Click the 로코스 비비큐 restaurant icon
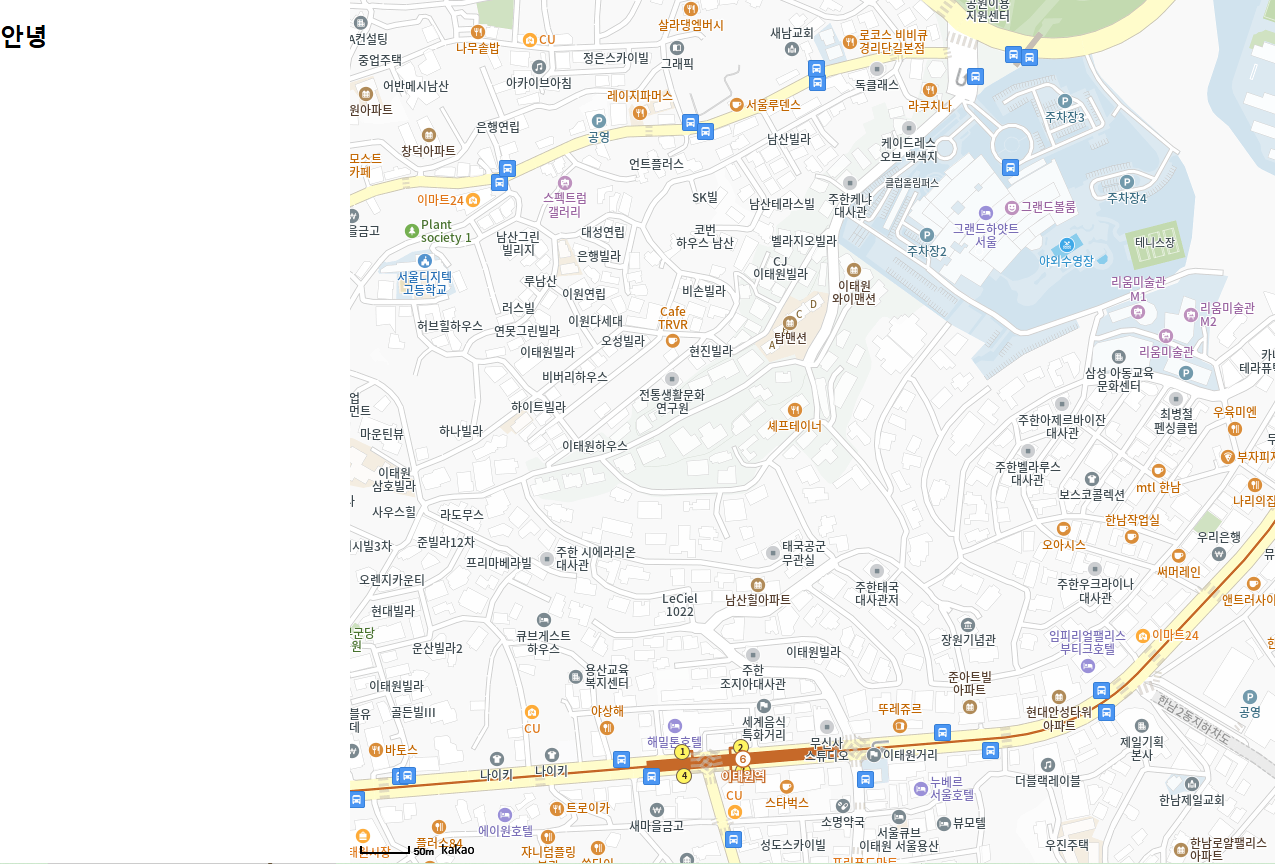 849,41
